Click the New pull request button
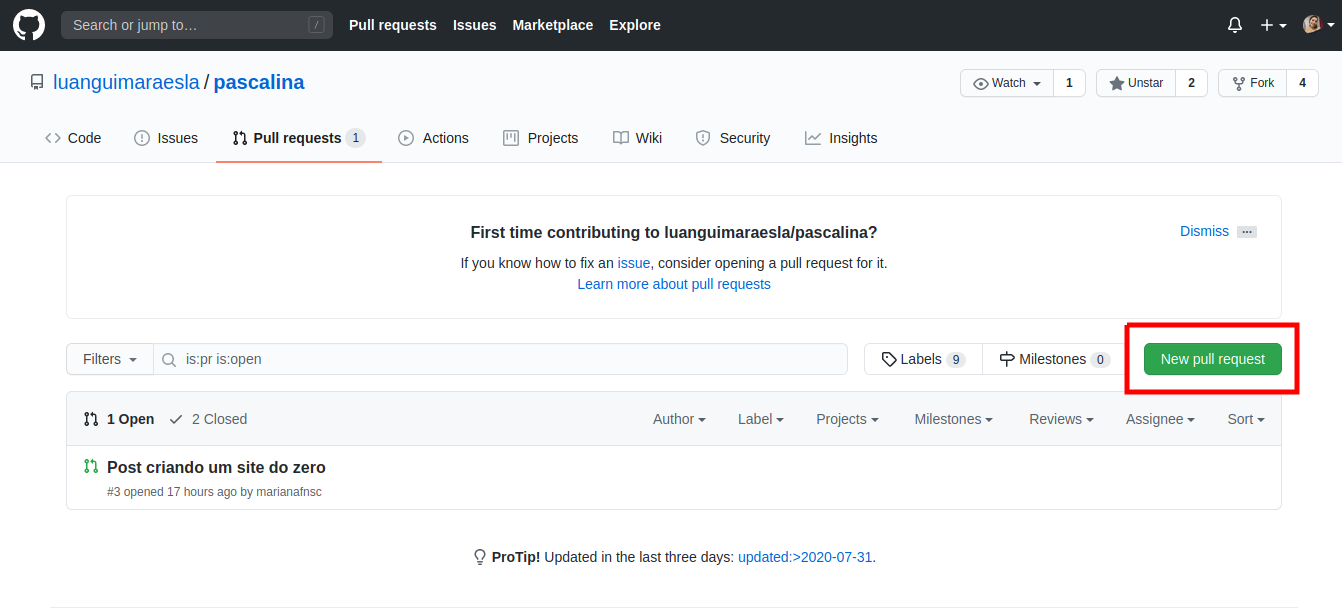 1212,359
